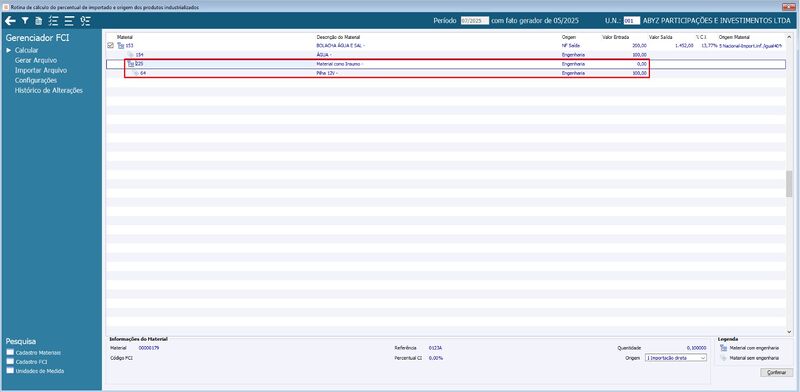Click the document report toolbar icon
The height and width of the screenshot is (392, 800).
coord(38,21)
